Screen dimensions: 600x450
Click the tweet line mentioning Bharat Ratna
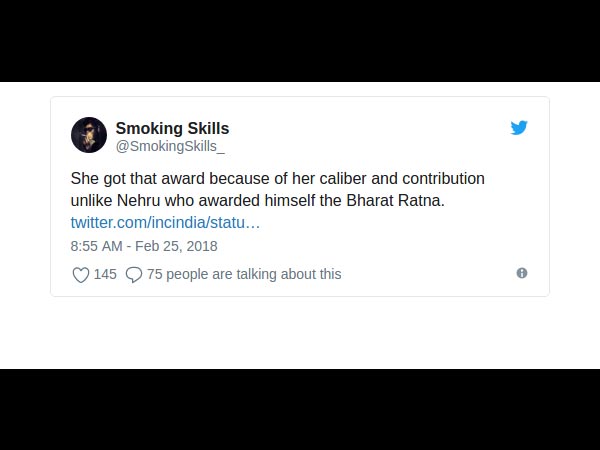[257, 200]
